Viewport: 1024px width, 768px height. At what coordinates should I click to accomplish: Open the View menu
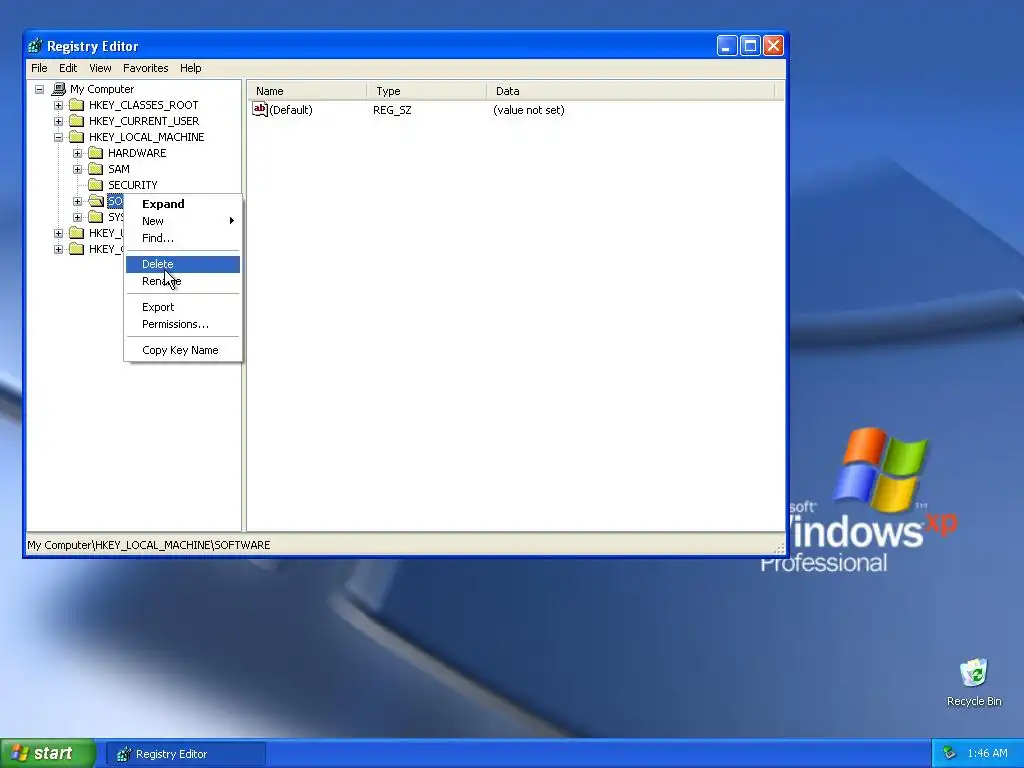point(100,68)
